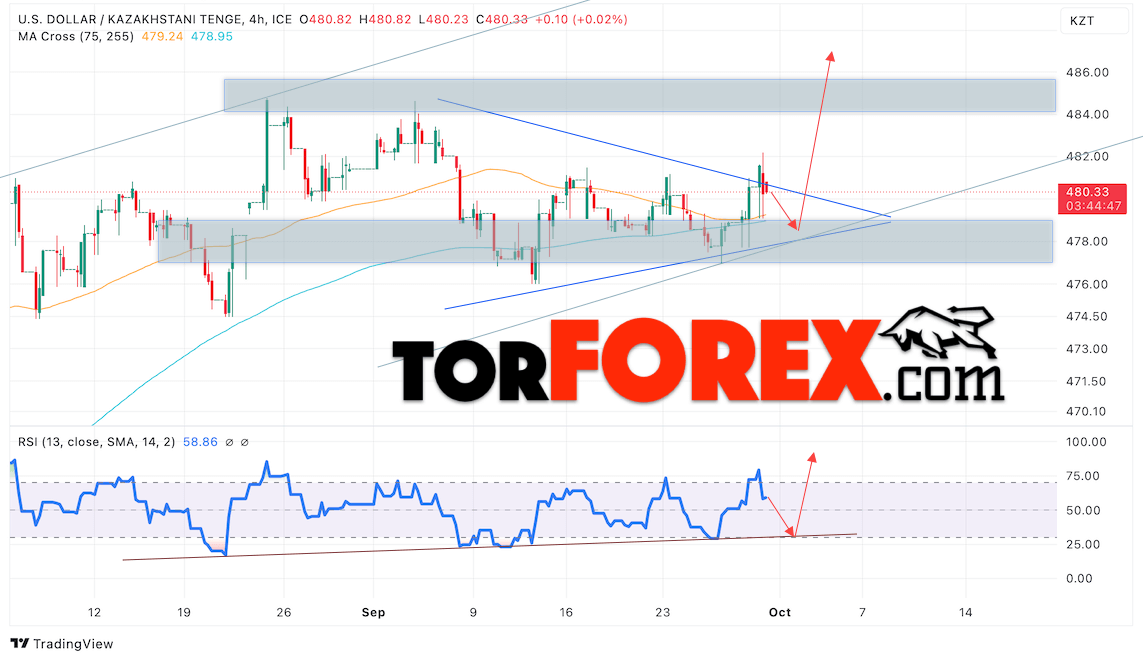Click the 0.00 RSI axis label
This screenshot has width=1143, height=661.
pos(1079,579)
